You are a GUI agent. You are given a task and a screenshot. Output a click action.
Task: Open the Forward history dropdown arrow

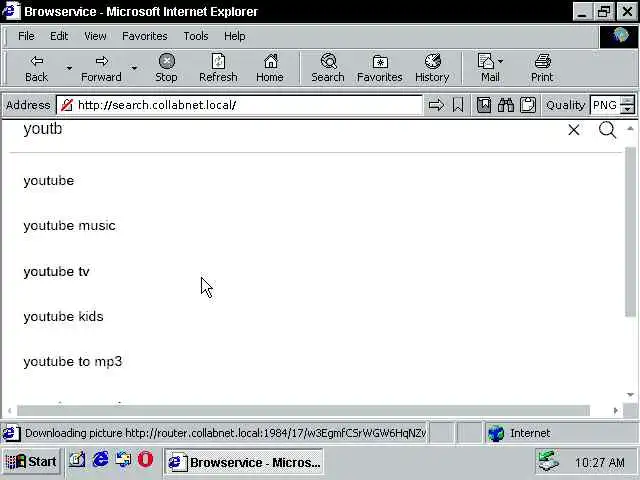click(134, 68)
